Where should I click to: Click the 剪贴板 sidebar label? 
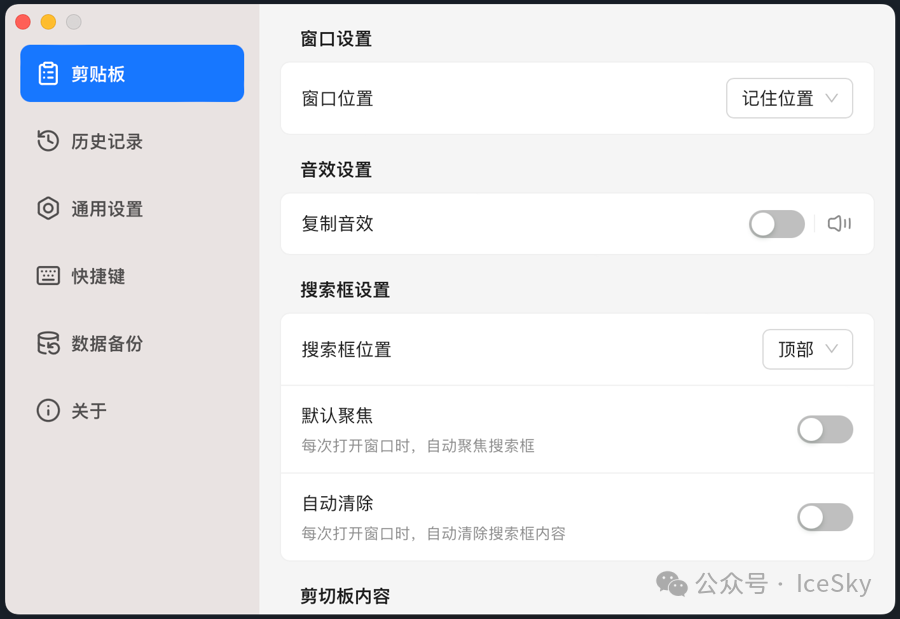click(98, 74)
